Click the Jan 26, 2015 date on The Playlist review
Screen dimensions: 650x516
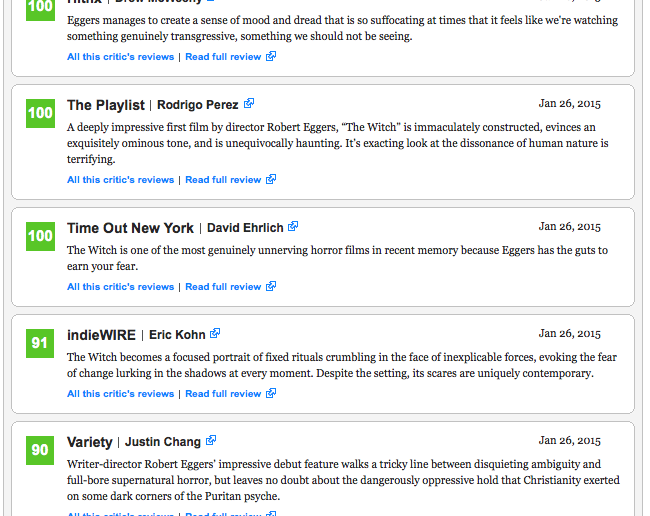pos(570,104)
